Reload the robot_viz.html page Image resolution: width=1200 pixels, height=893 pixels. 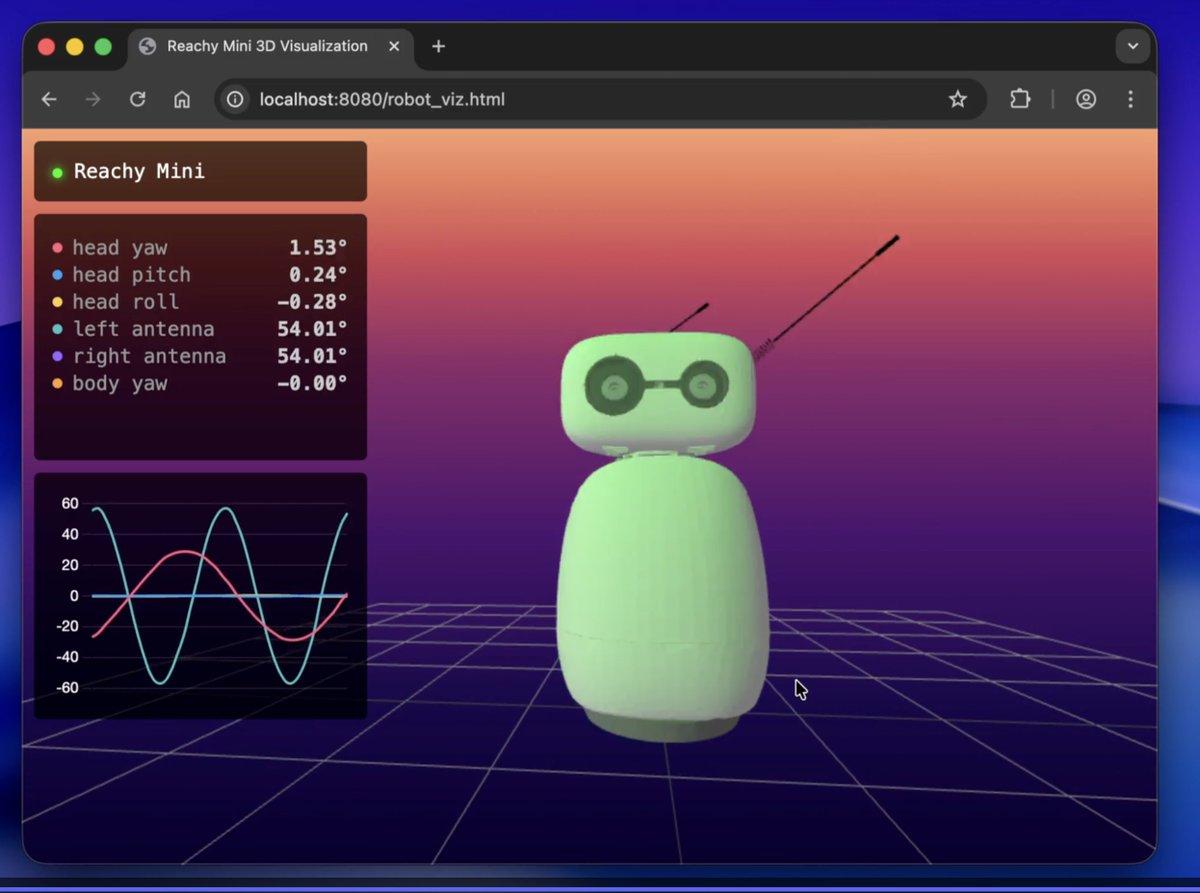(x=138, y=99)
